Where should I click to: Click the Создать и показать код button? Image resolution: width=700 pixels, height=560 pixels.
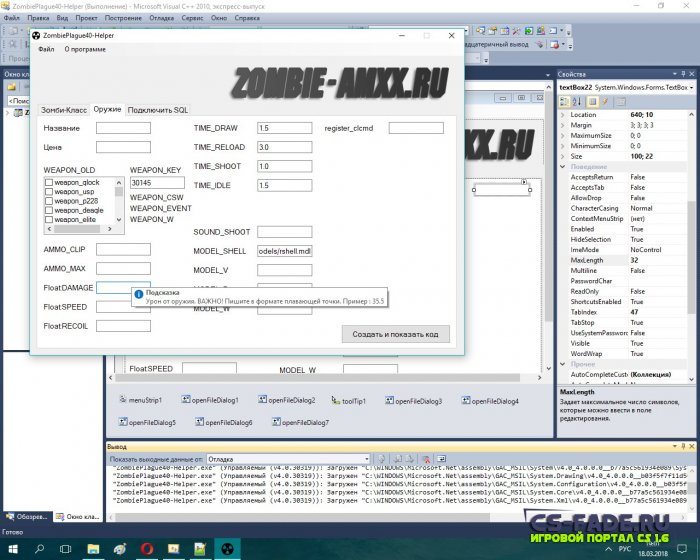[x=396, y=334]
